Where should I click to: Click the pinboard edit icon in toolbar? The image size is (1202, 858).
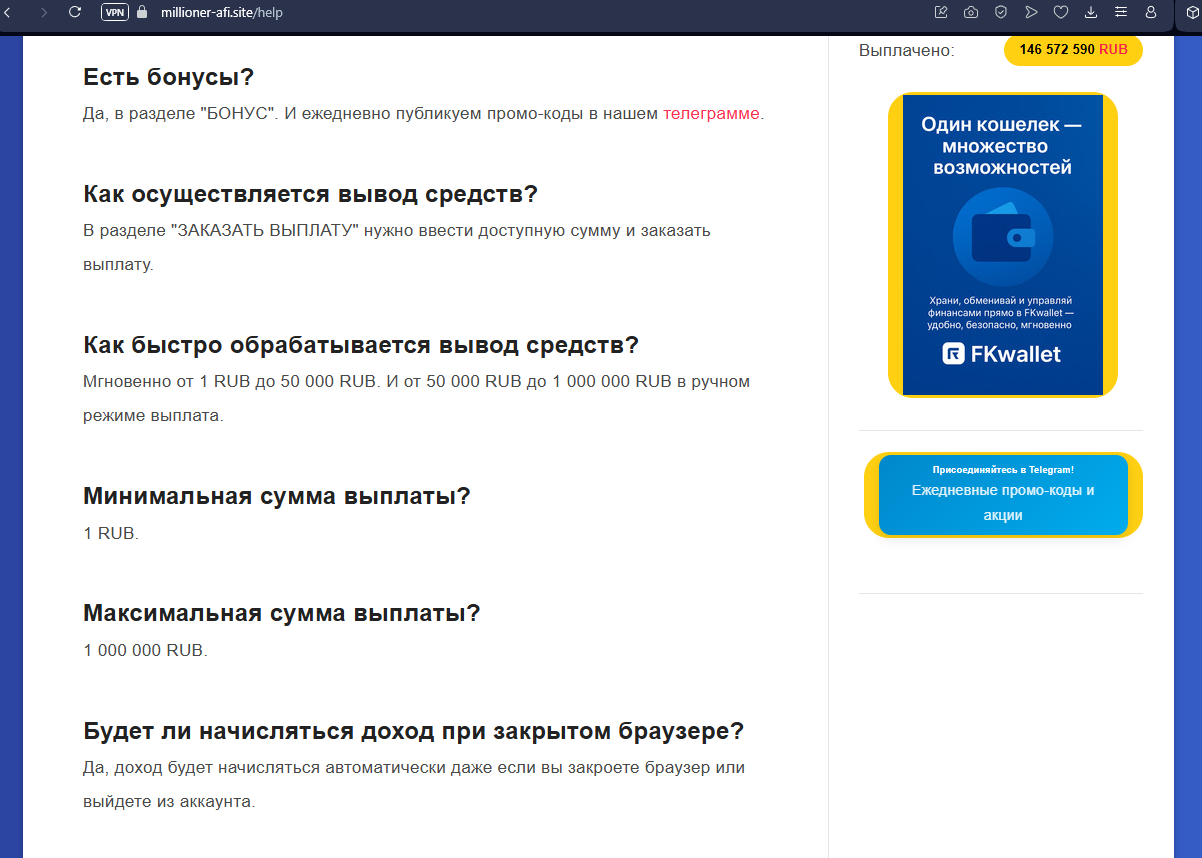(941, 12)
